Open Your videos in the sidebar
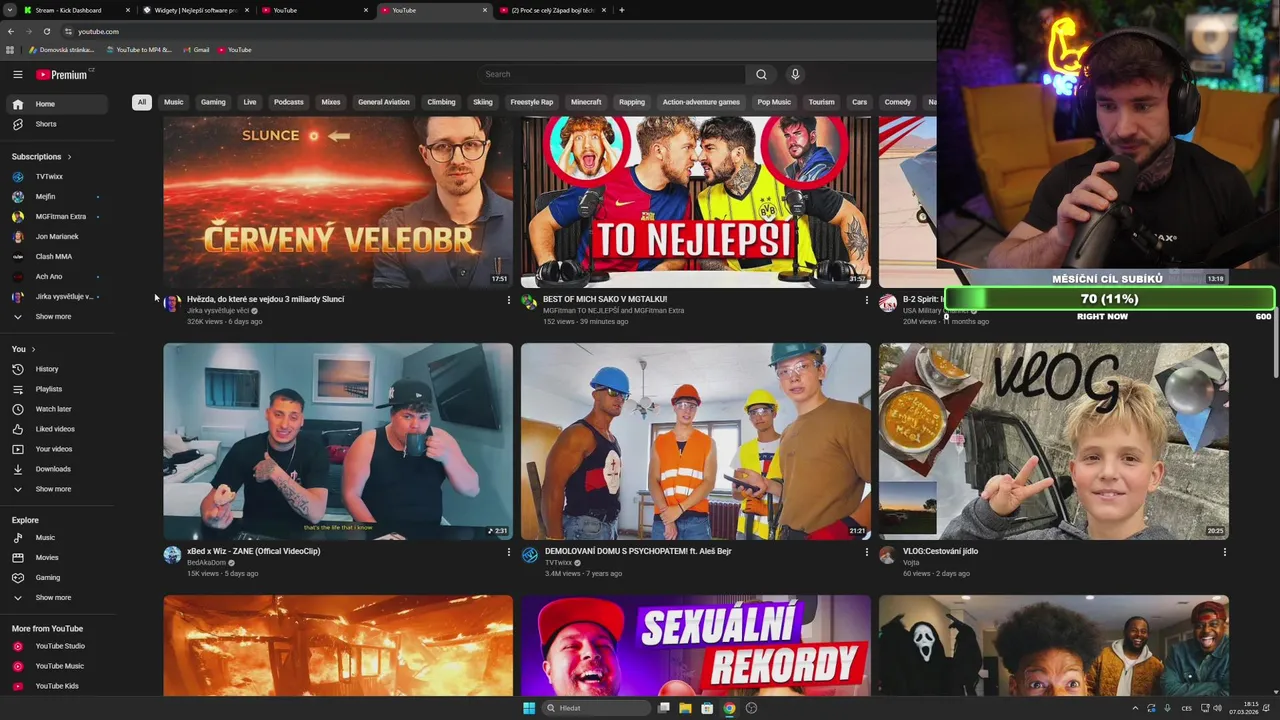Viewport: 1280px width, 720px height. tap(57, 449)
